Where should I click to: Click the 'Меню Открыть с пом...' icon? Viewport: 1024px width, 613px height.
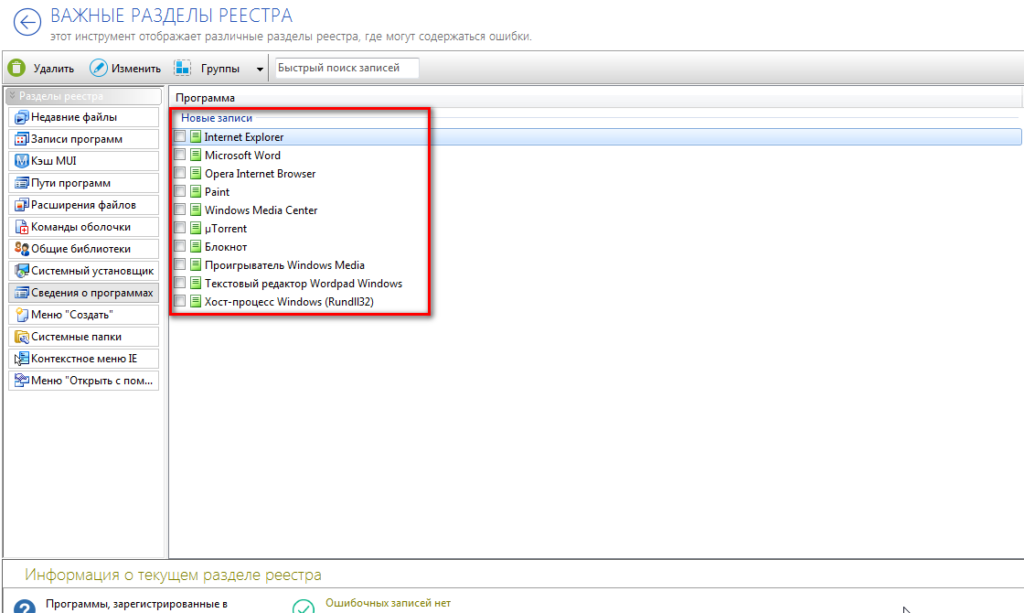pos(22,381)
